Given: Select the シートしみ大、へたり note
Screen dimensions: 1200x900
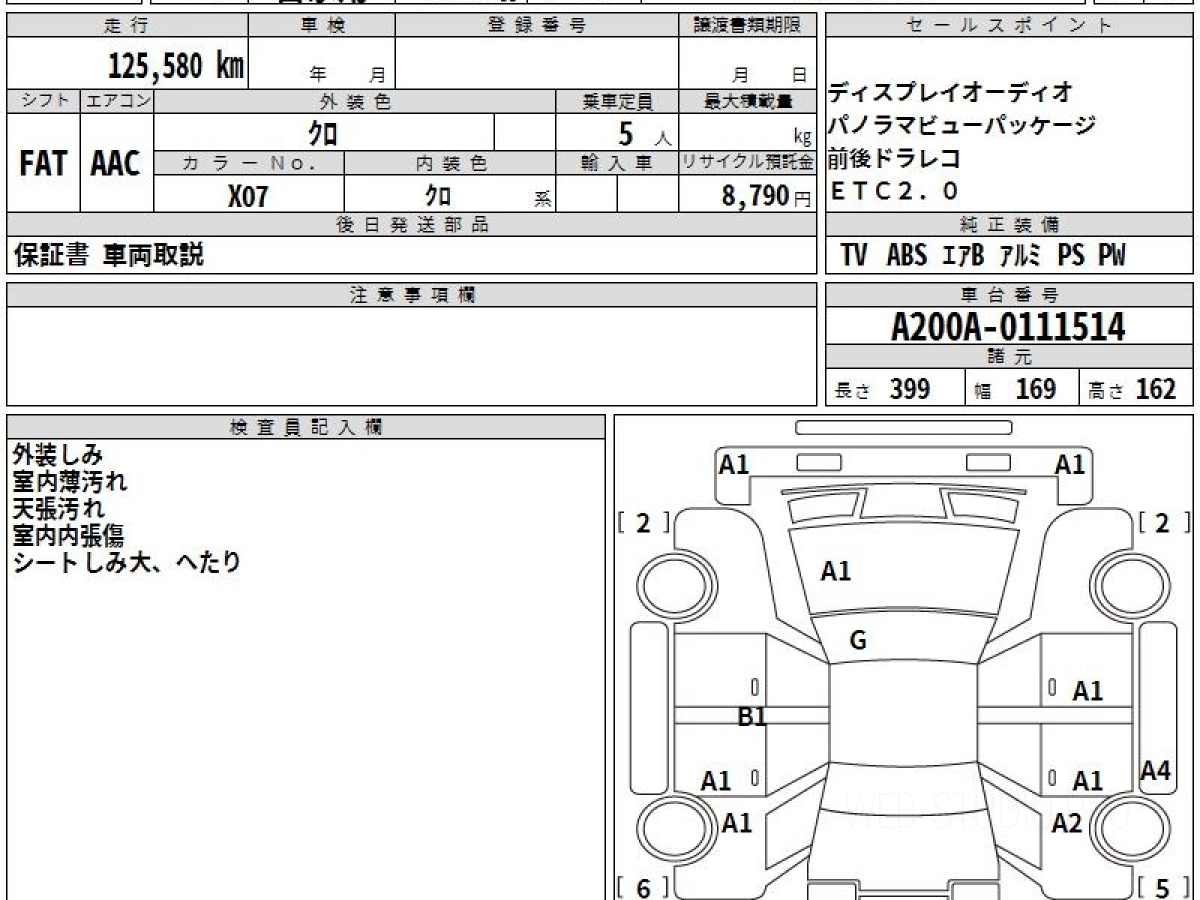Looking at the screenshot, I should click(x=127, y=563).
